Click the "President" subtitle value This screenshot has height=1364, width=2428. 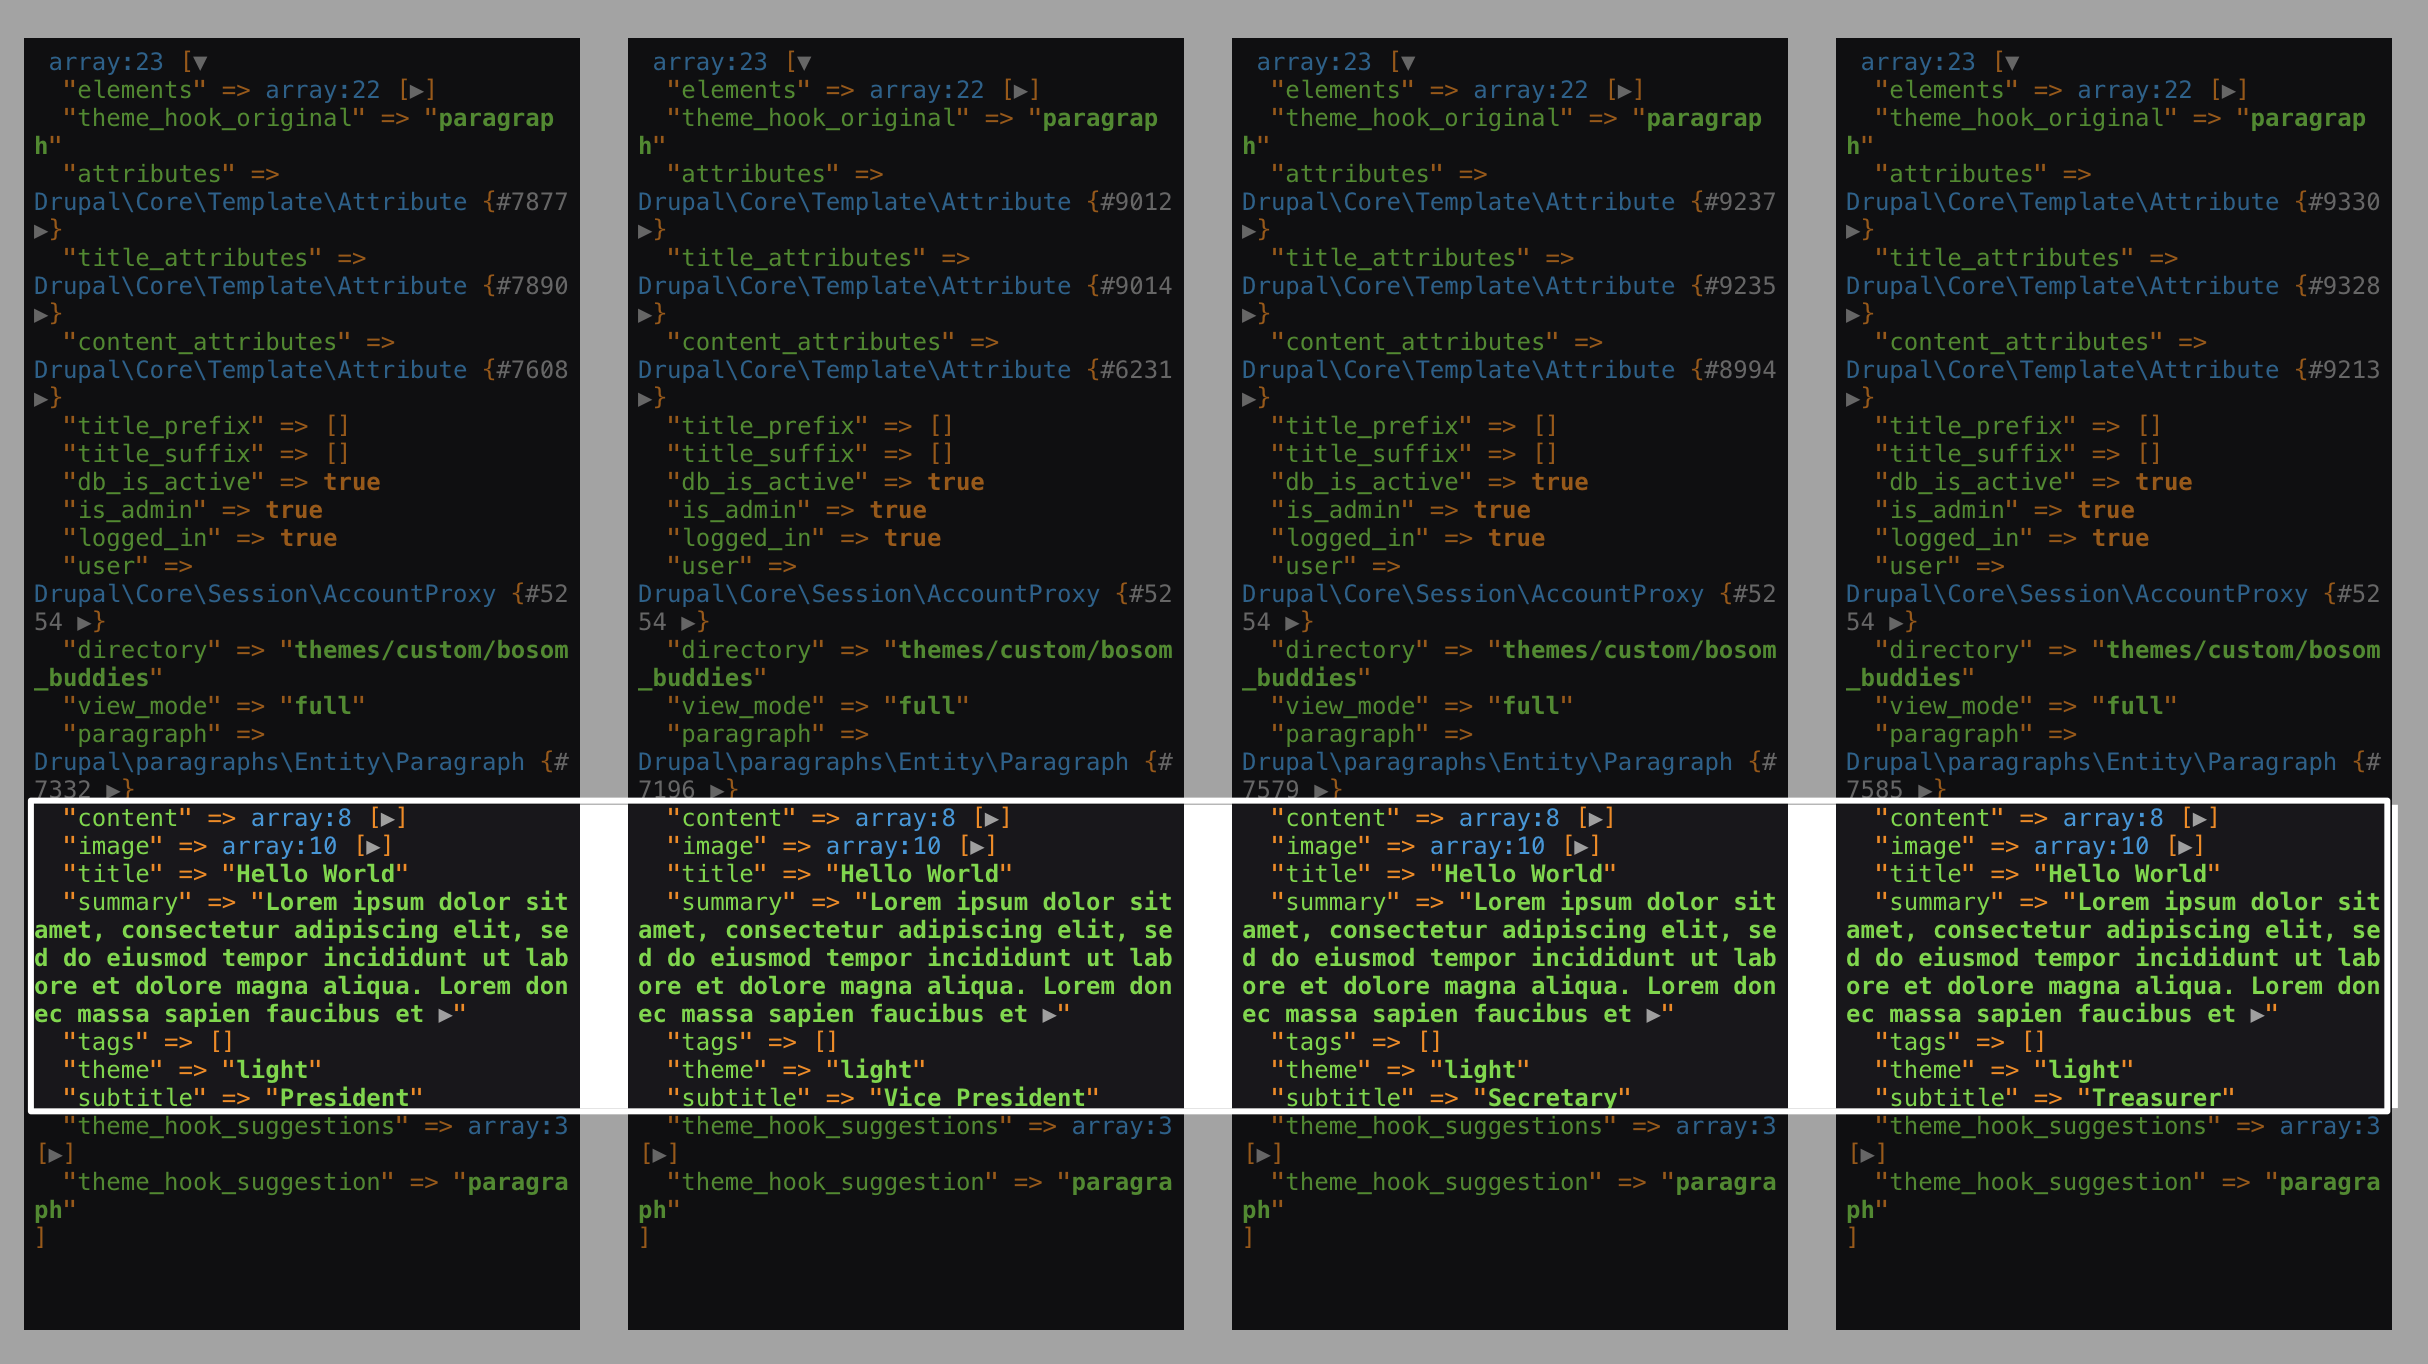[343, 1098]
